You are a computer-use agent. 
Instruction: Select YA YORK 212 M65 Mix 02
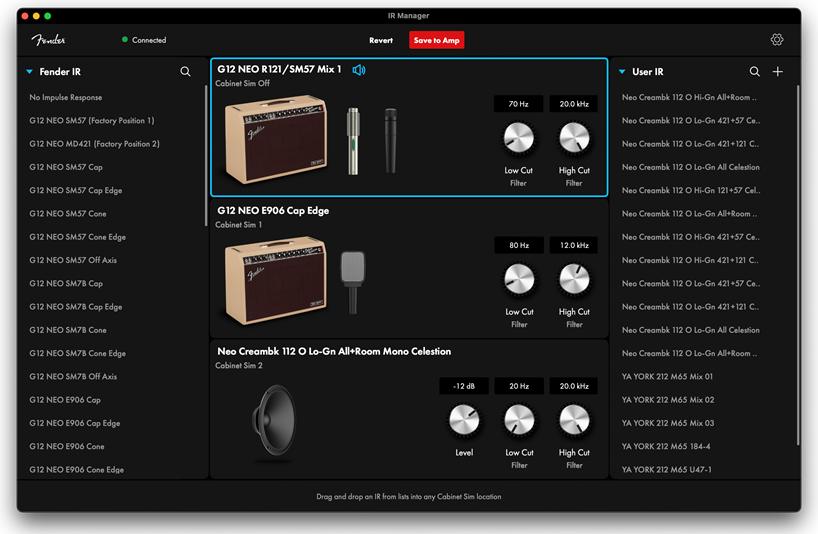point(668,400)
